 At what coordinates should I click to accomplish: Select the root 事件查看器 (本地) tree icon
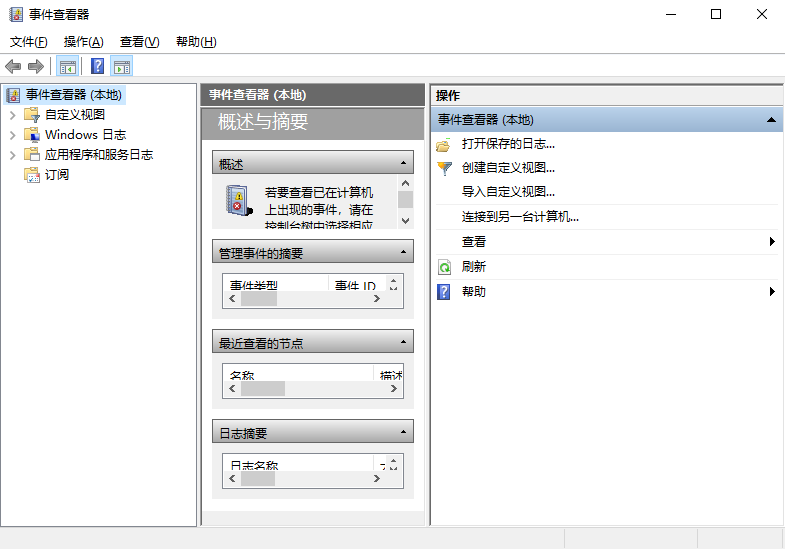(13, 95)
